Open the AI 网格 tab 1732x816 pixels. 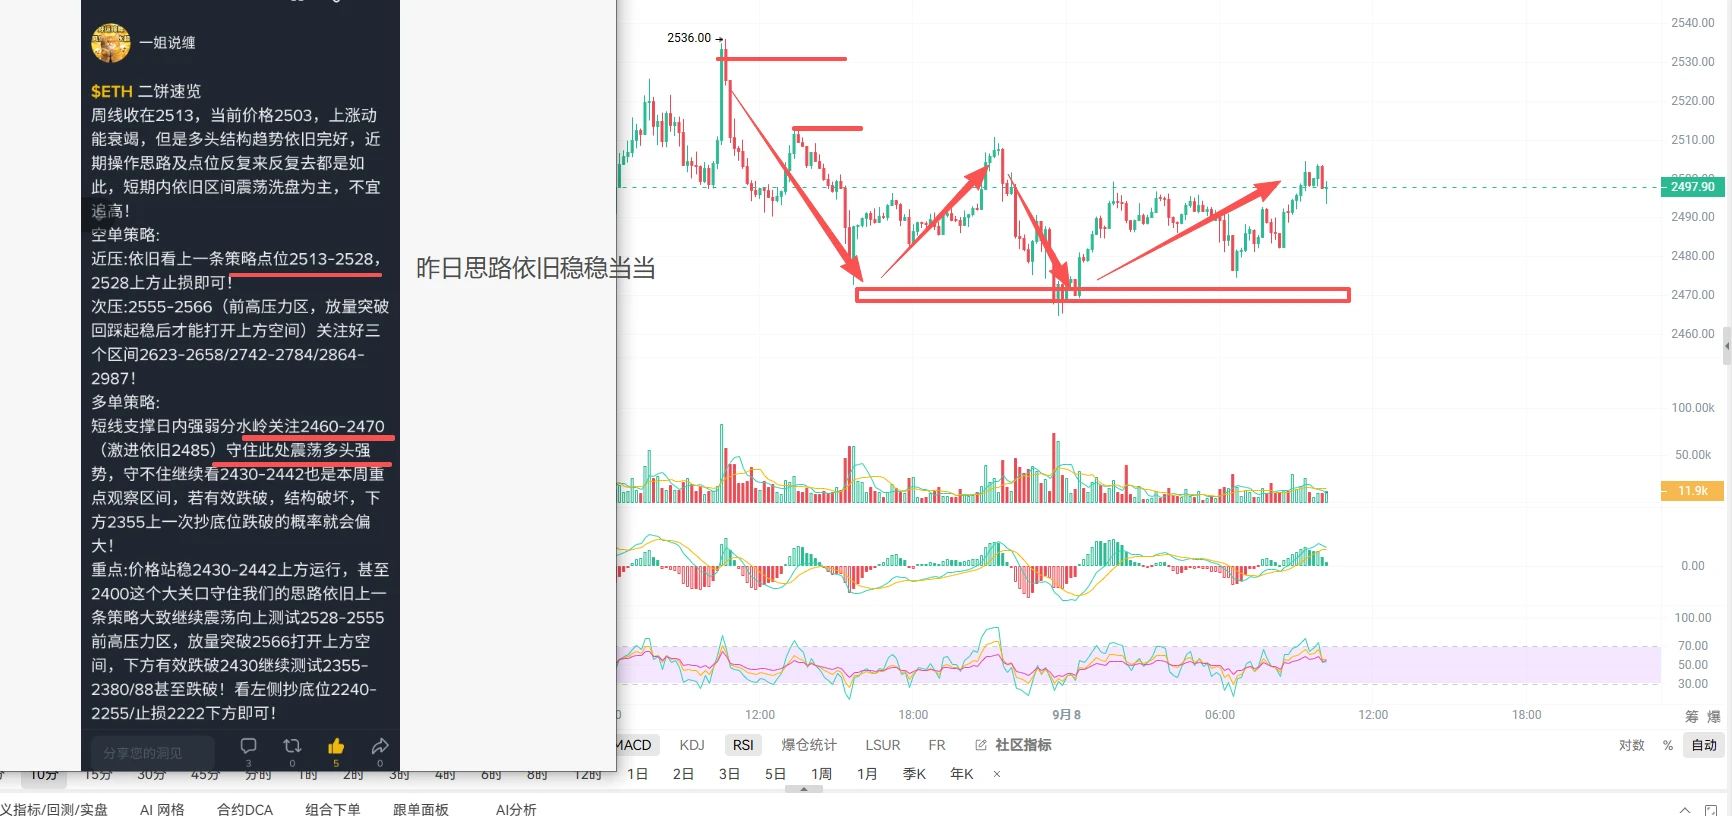click(x=162, y=809)
